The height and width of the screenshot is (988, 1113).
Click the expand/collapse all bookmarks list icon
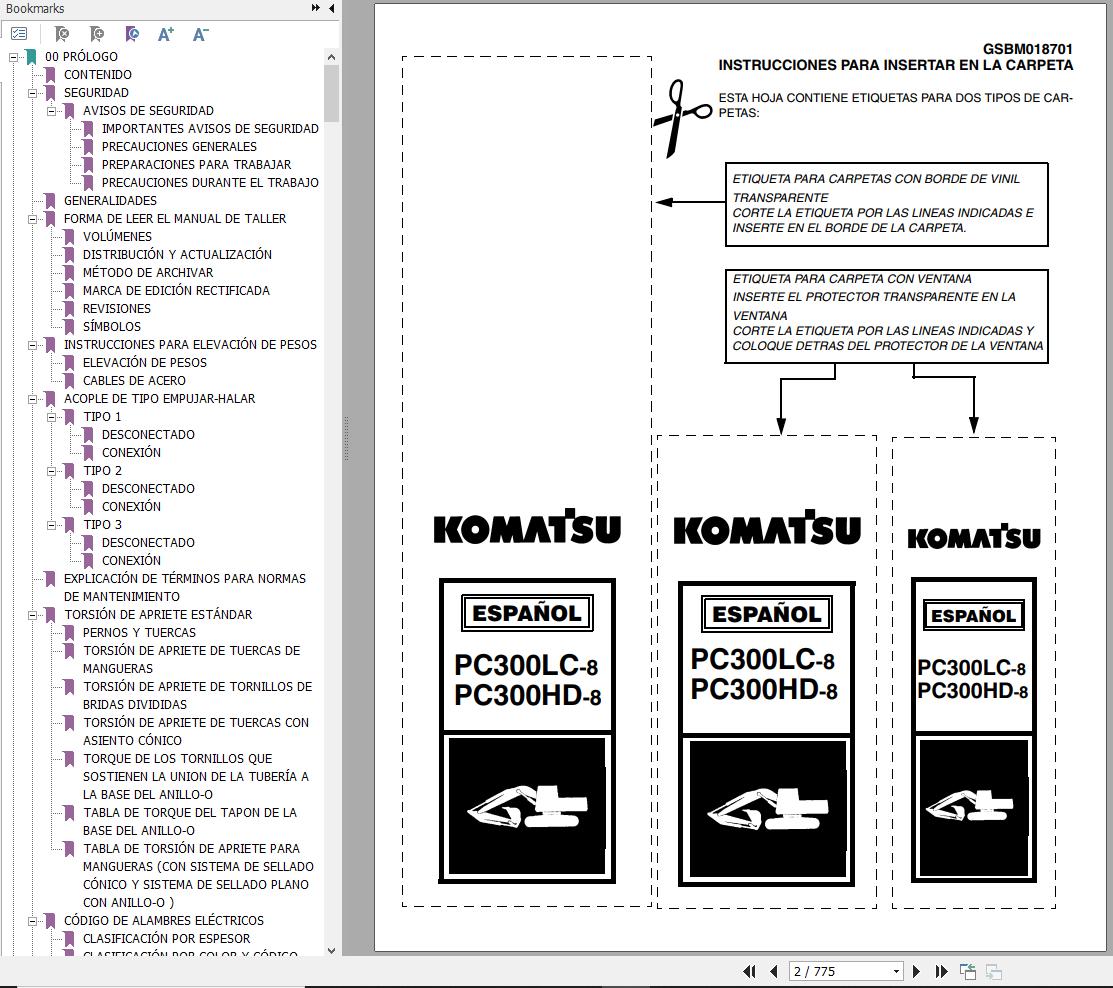(19, 33)
